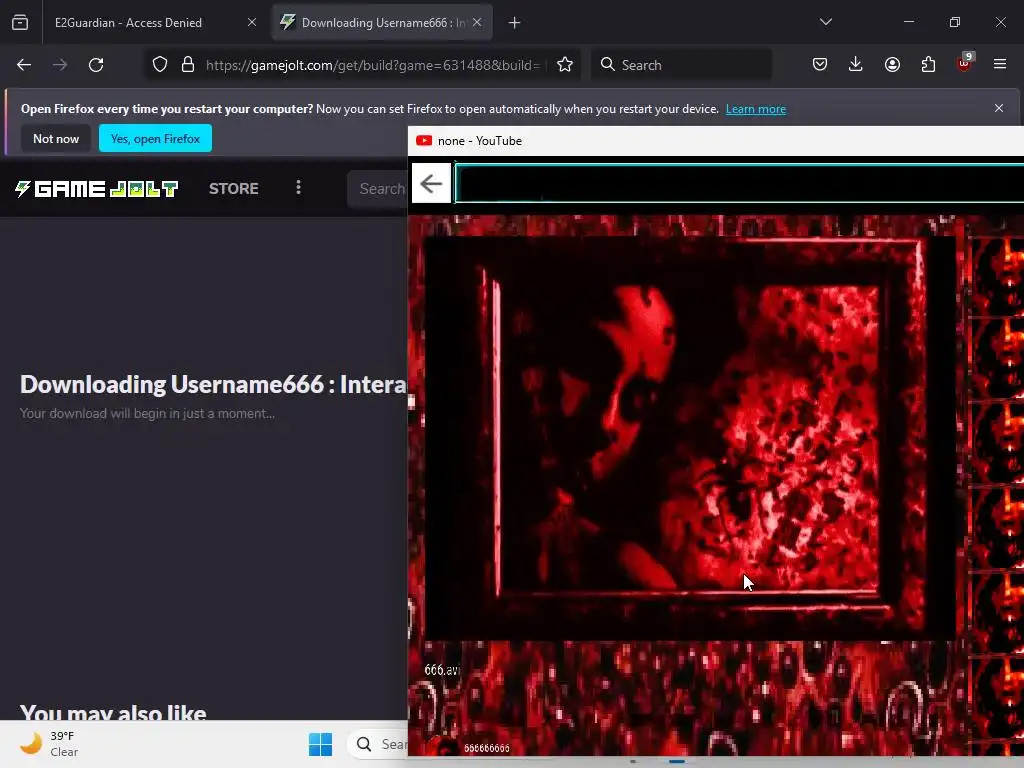Viewport: 1024px width, 768px height.
Task: Close the E2Guardian tab
Action: coord(252,22)
